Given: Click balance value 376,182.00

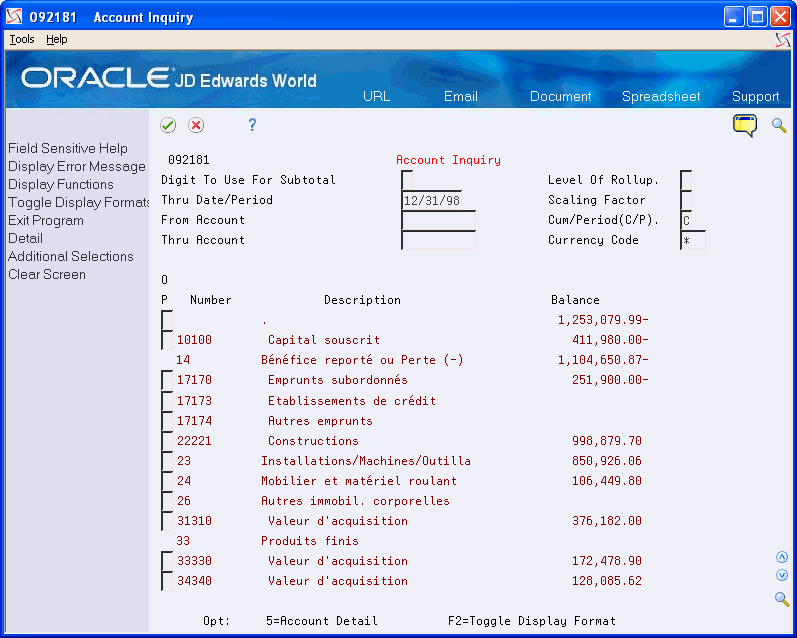Looking at the screenshot, I should pos(606,521).
